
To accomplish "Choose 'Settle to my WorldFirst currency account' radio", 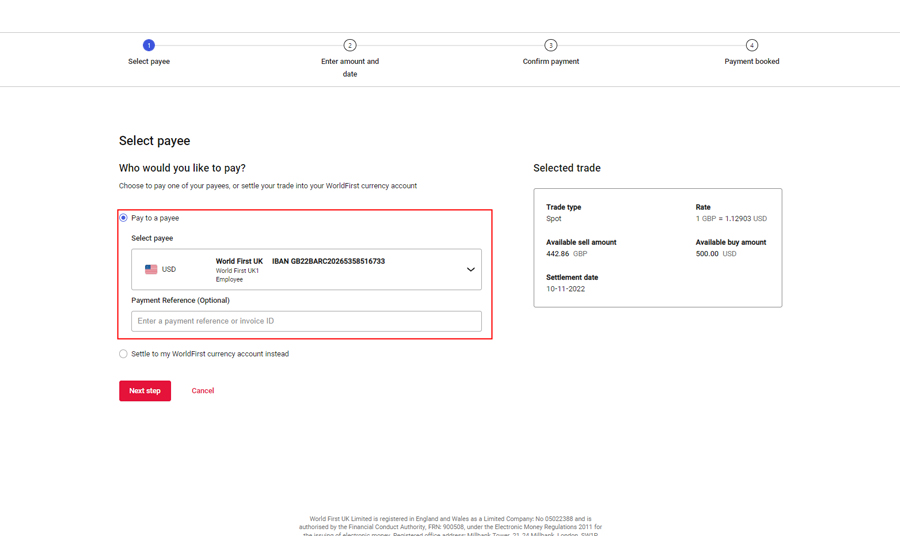I will click(124, 354).
